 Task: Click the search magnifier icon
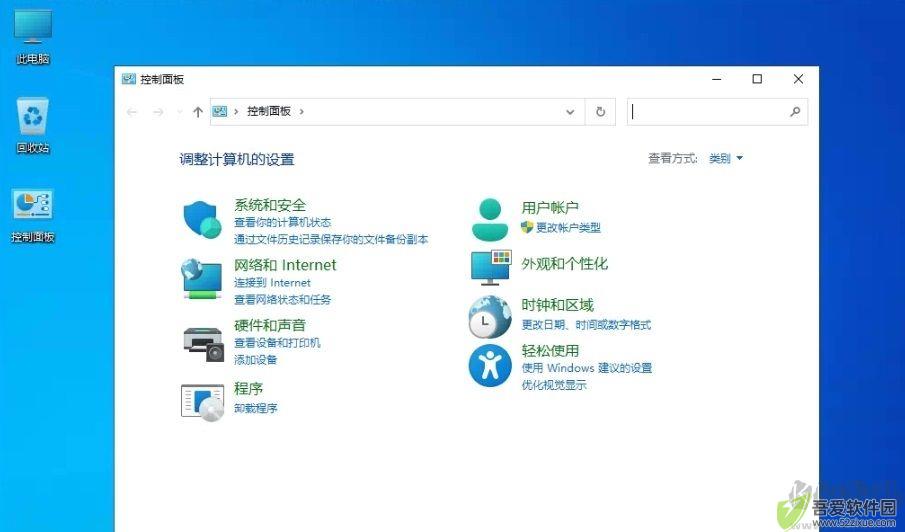[795, 112]
